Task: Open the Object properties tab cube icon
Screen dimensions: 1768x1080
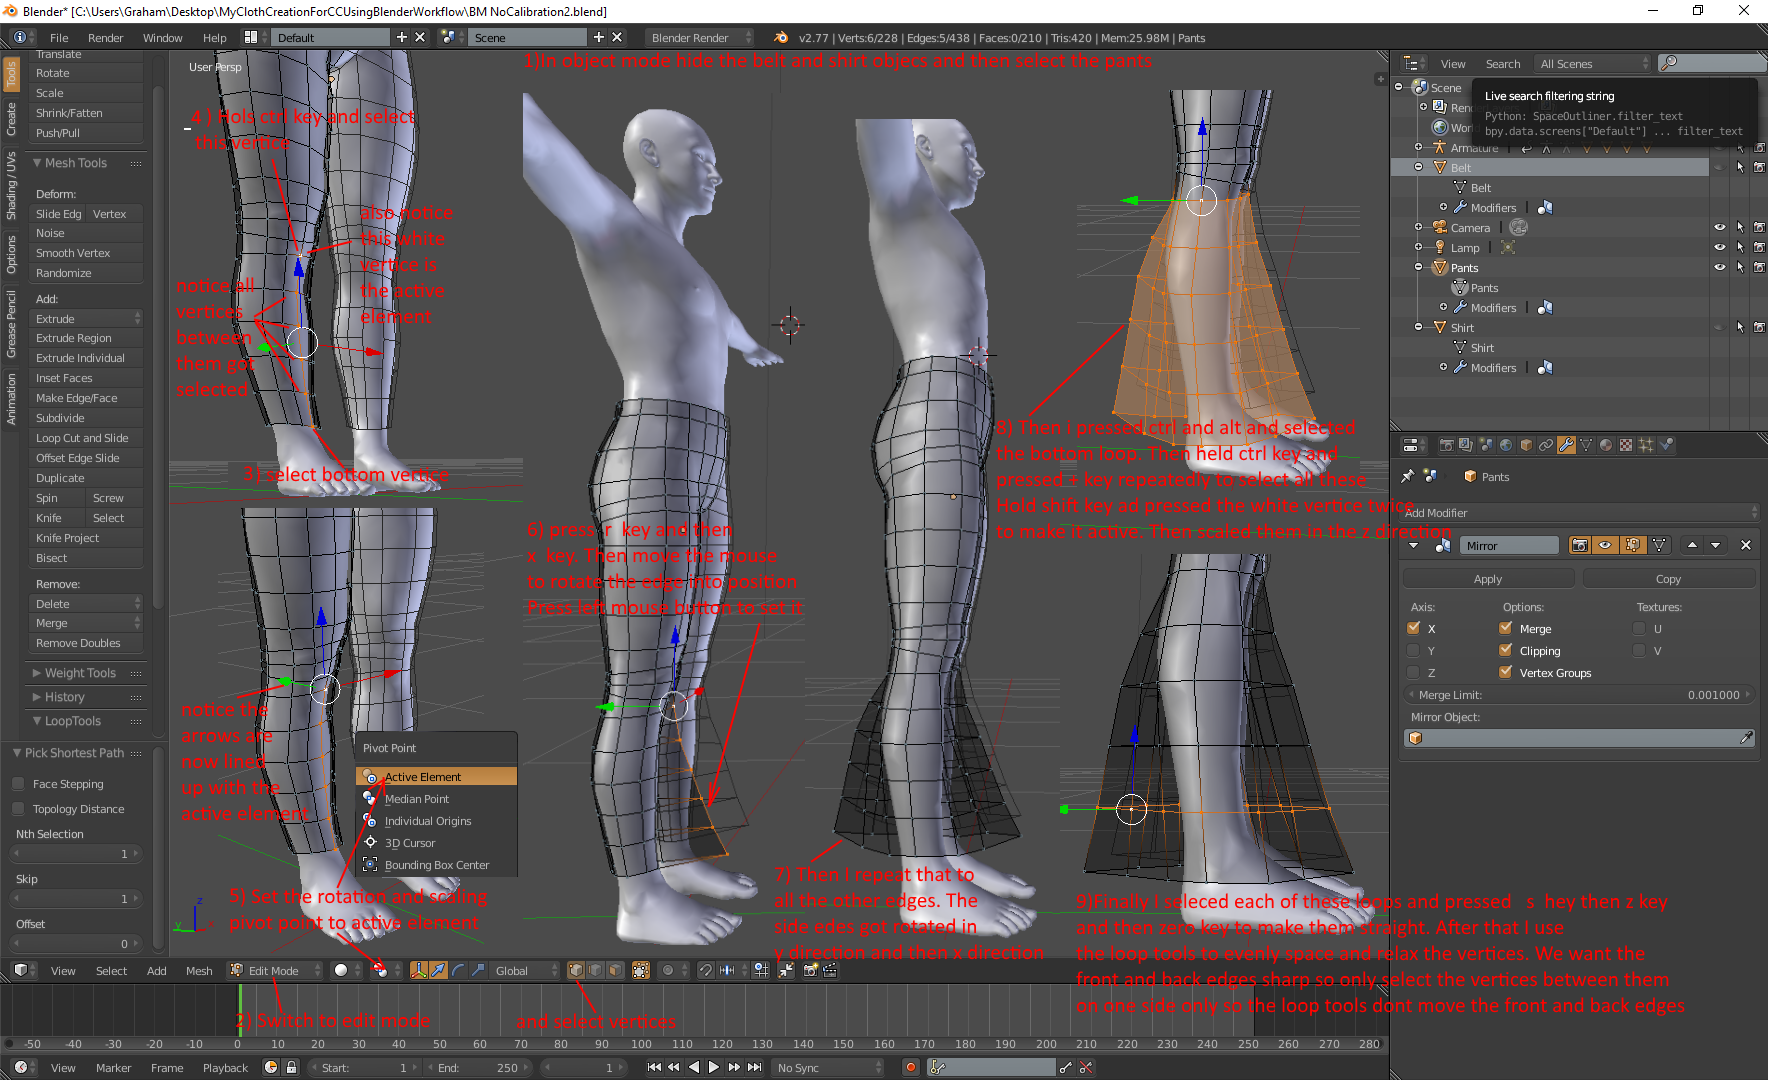Action: (x=1526, y=445)
